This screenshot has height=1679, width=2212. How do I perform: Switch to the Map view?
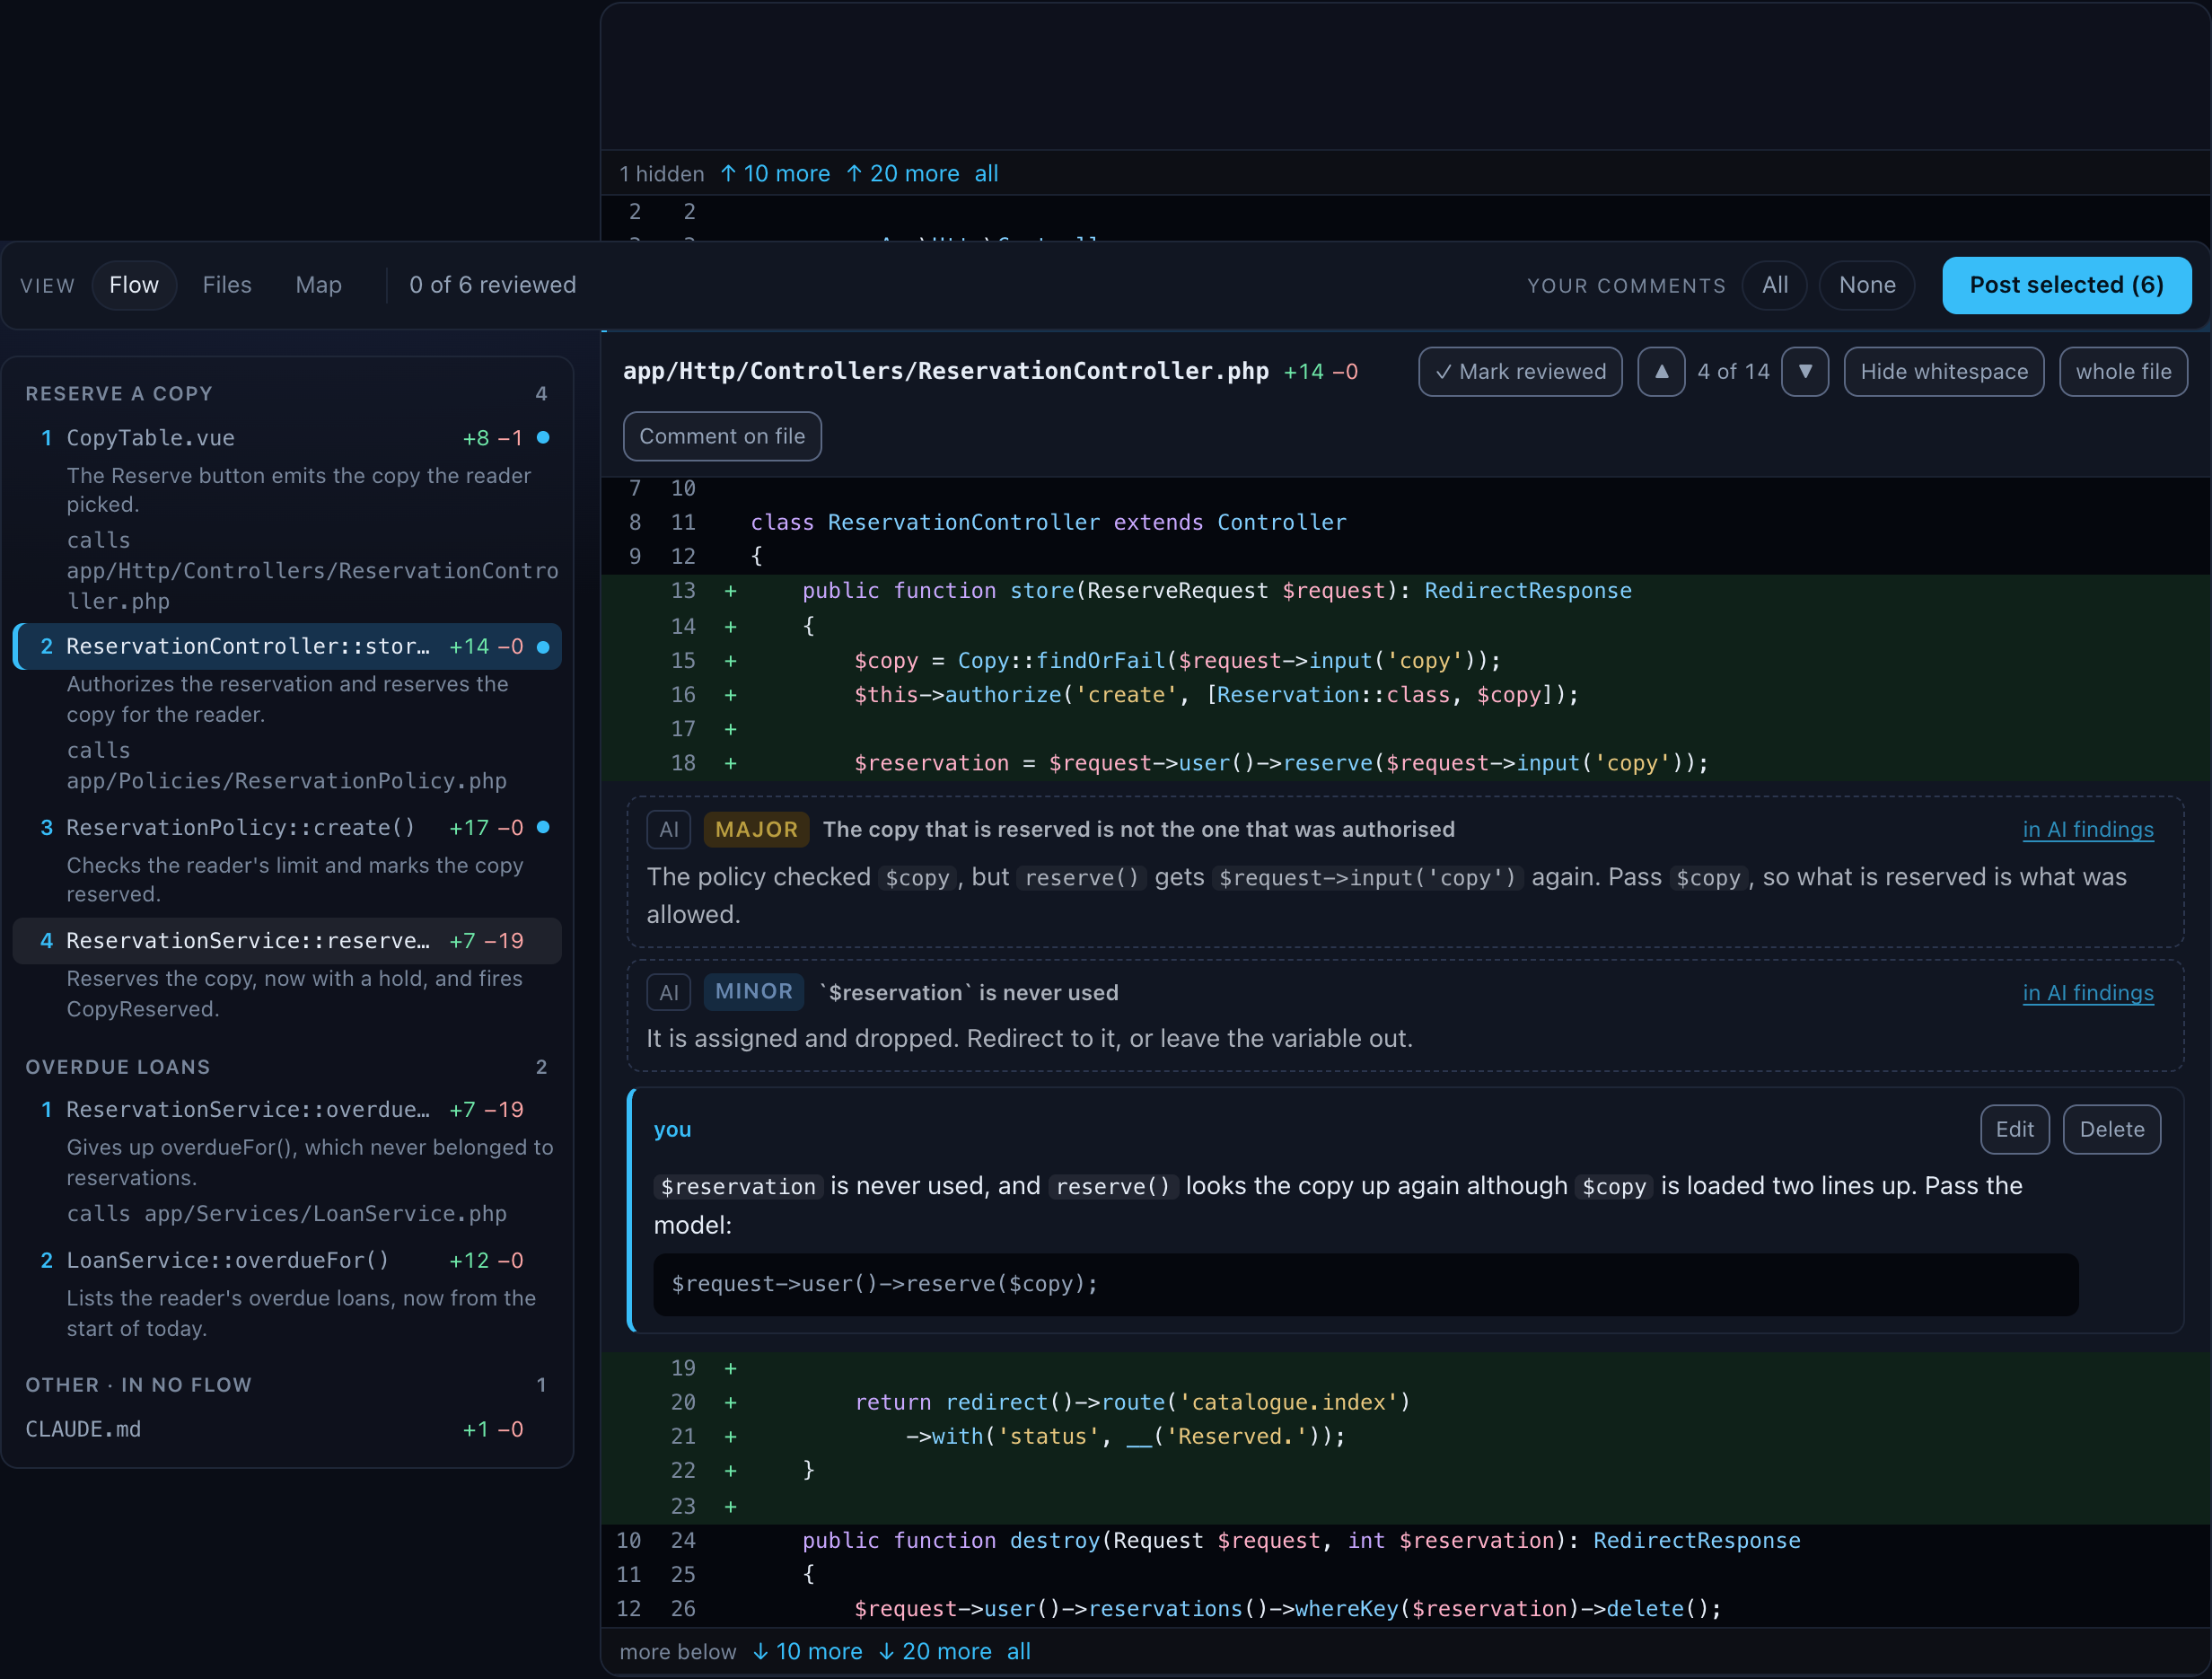(319, 285)
